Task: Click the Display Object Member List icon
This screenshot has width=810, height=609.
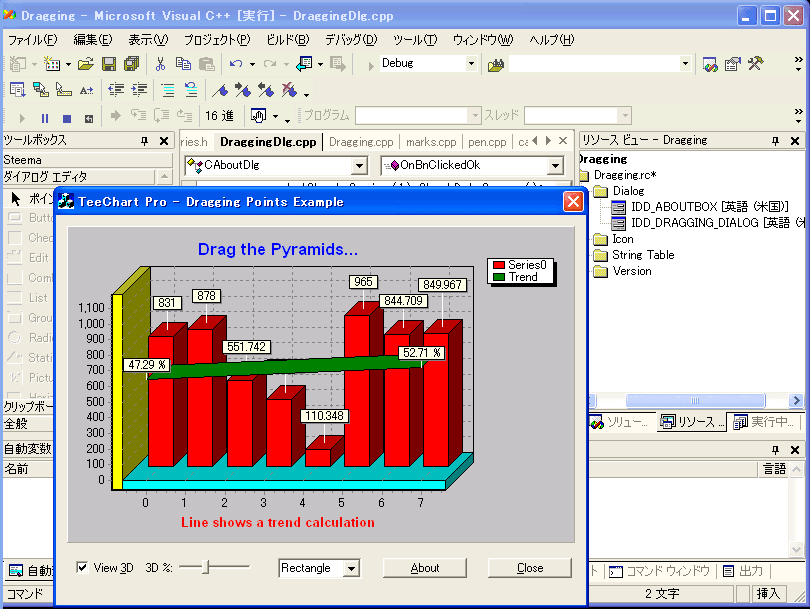Action: point(18,90)
